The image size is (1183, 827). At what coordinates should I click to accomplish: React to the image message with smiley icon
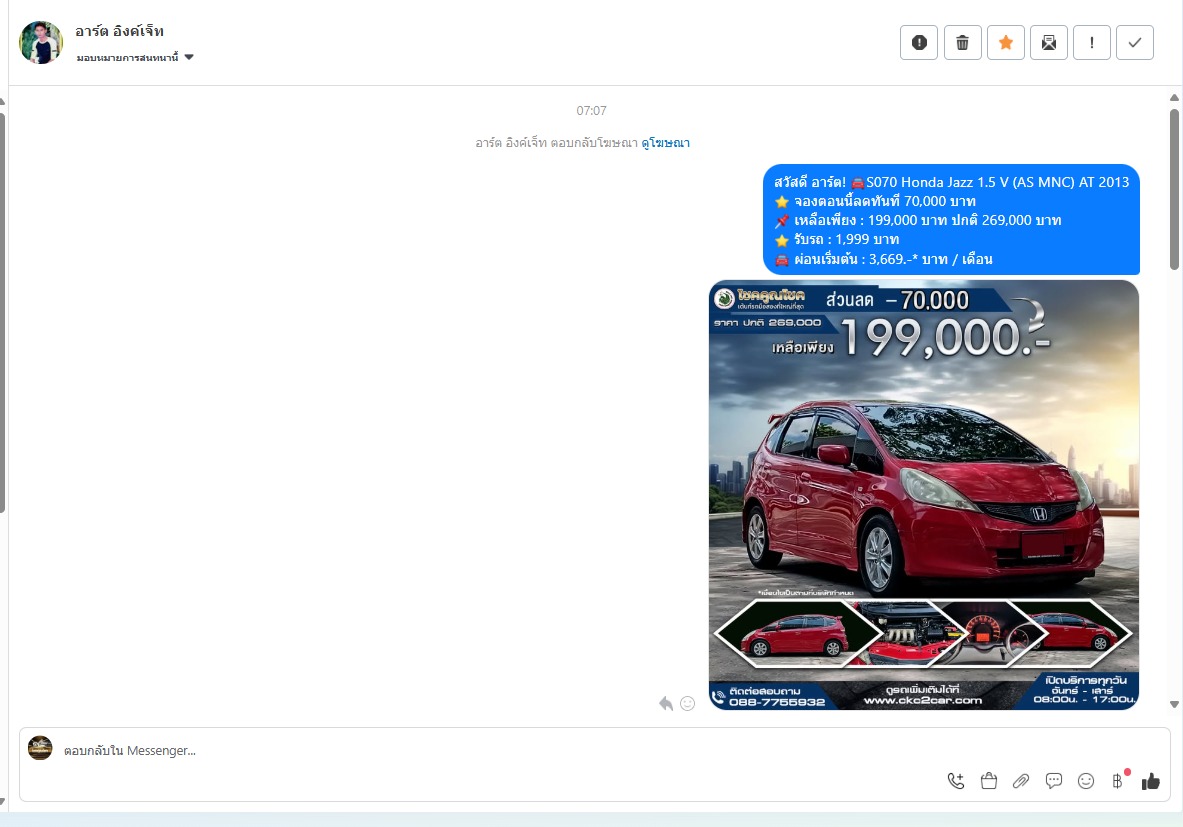(687, 703)
